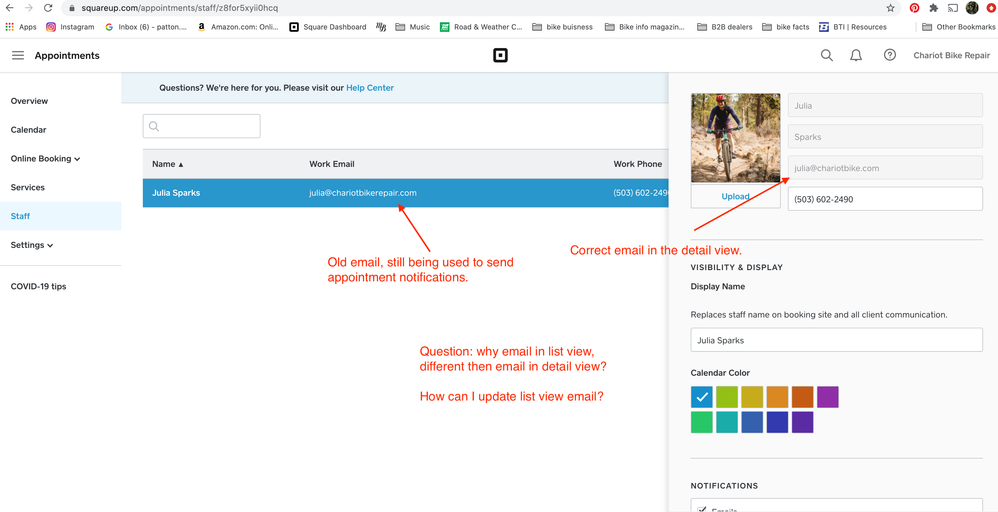This screenshot has width=998, height=512.
Task: Click the Upload button under the staff photo
Action: [735, 196]
